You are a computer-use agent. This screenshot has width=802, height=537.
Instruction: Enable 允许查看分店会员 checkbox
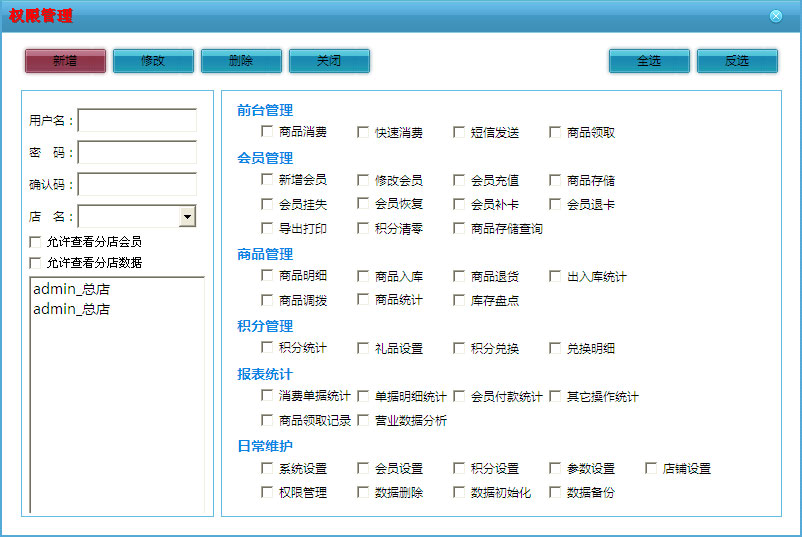tap(35, 242)
